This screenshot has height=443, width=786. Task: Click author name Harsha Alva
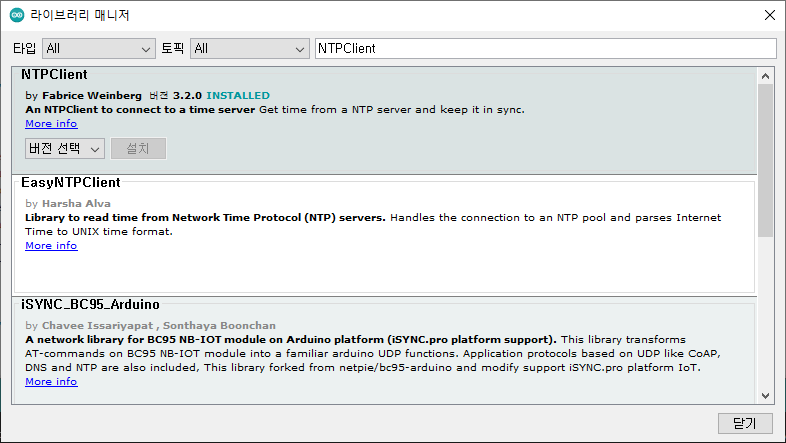pos(76,203)
